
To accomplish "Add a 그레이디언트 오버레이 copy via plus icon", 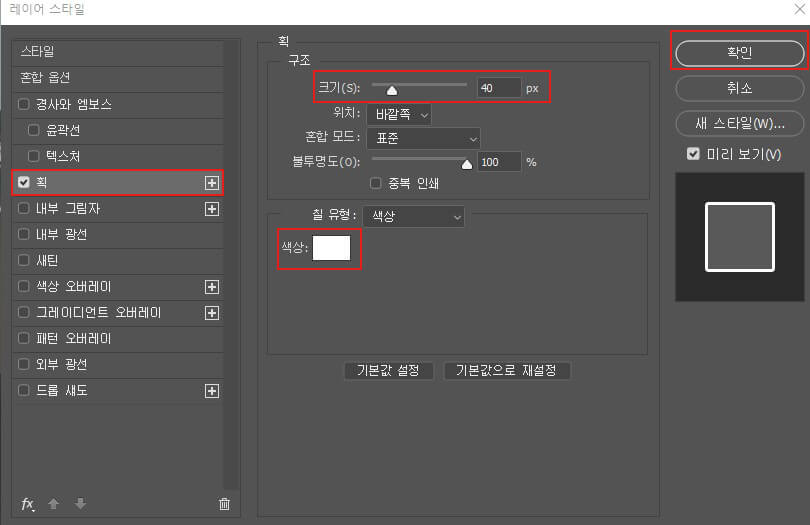I will 212,313.
